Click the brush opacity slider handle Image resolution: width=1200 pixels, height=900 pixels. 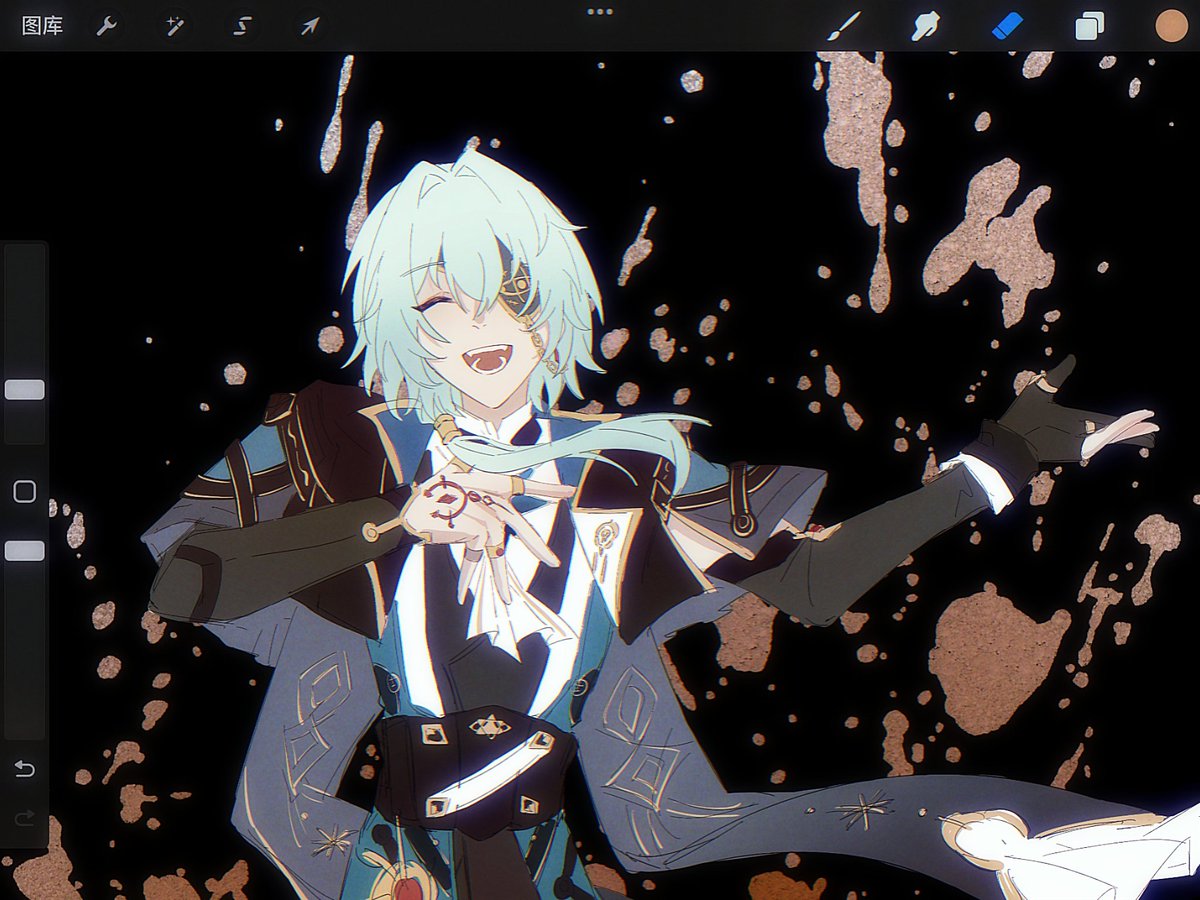point(25,551)
